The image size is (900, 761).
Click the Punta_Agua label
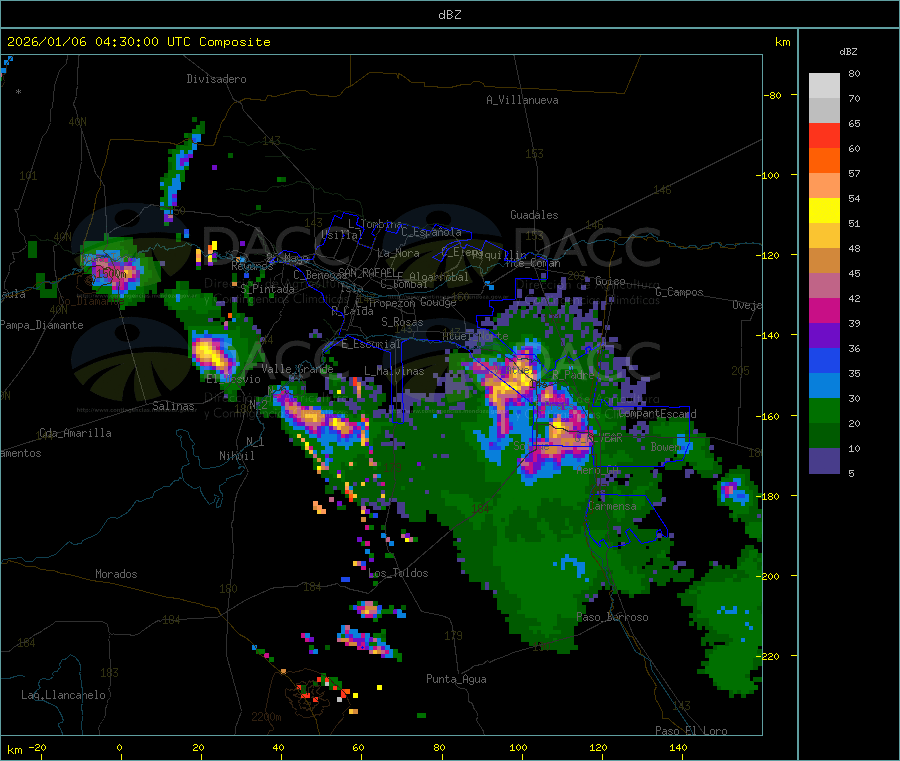click(x=456, y=679)
